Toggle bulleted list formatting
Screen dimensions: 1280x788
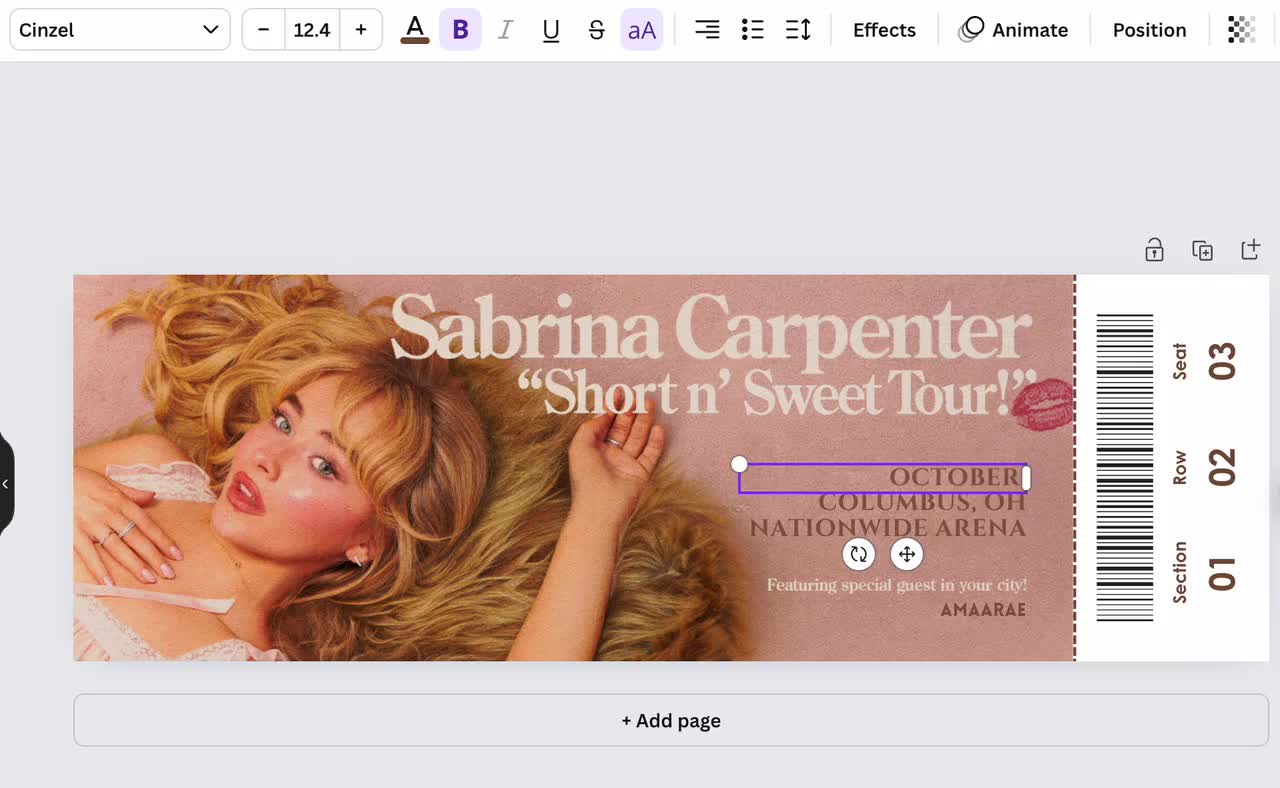(x=753, y=30)
